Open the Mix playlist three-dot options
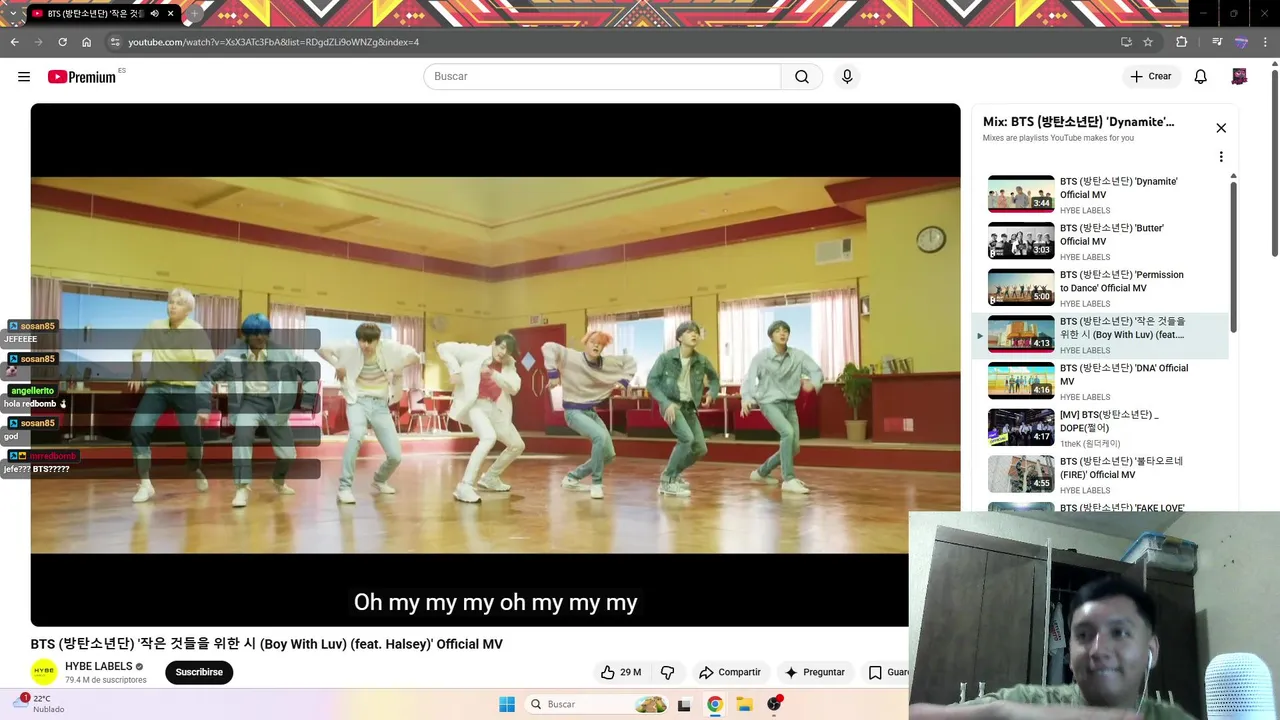 [1221, 157]
